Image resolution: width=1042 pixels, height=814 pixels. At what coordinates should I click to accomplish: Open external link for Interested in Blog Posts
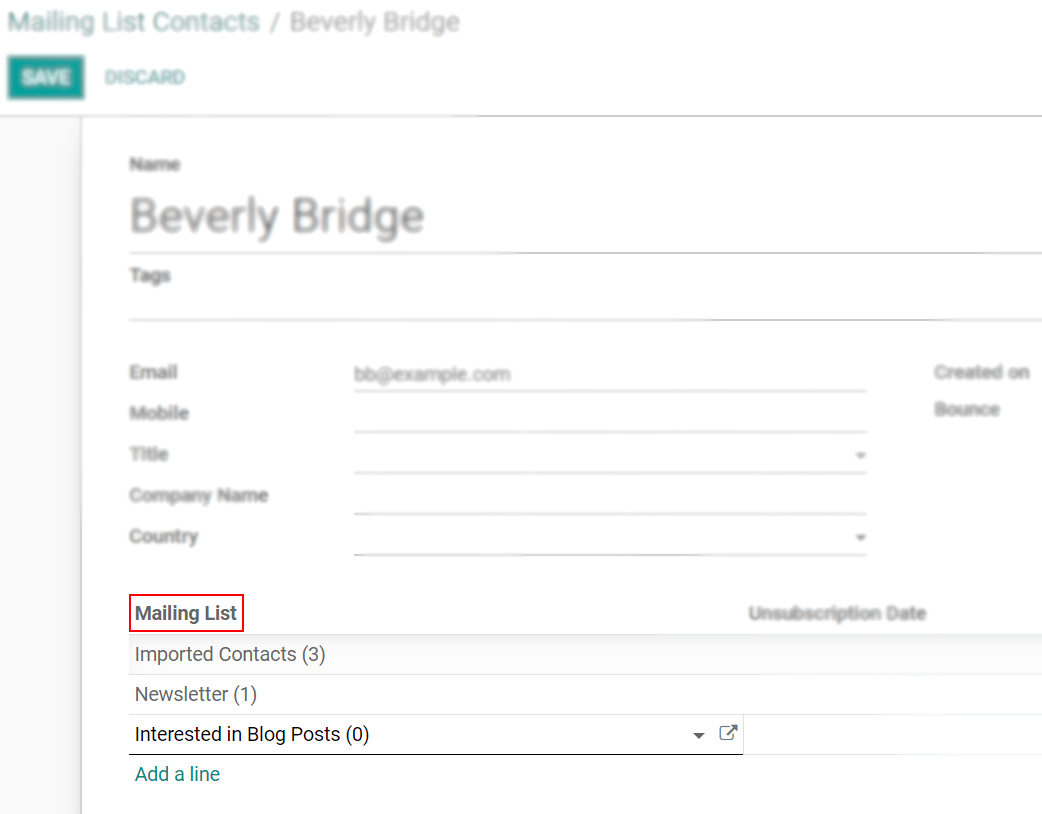point(729,734)
